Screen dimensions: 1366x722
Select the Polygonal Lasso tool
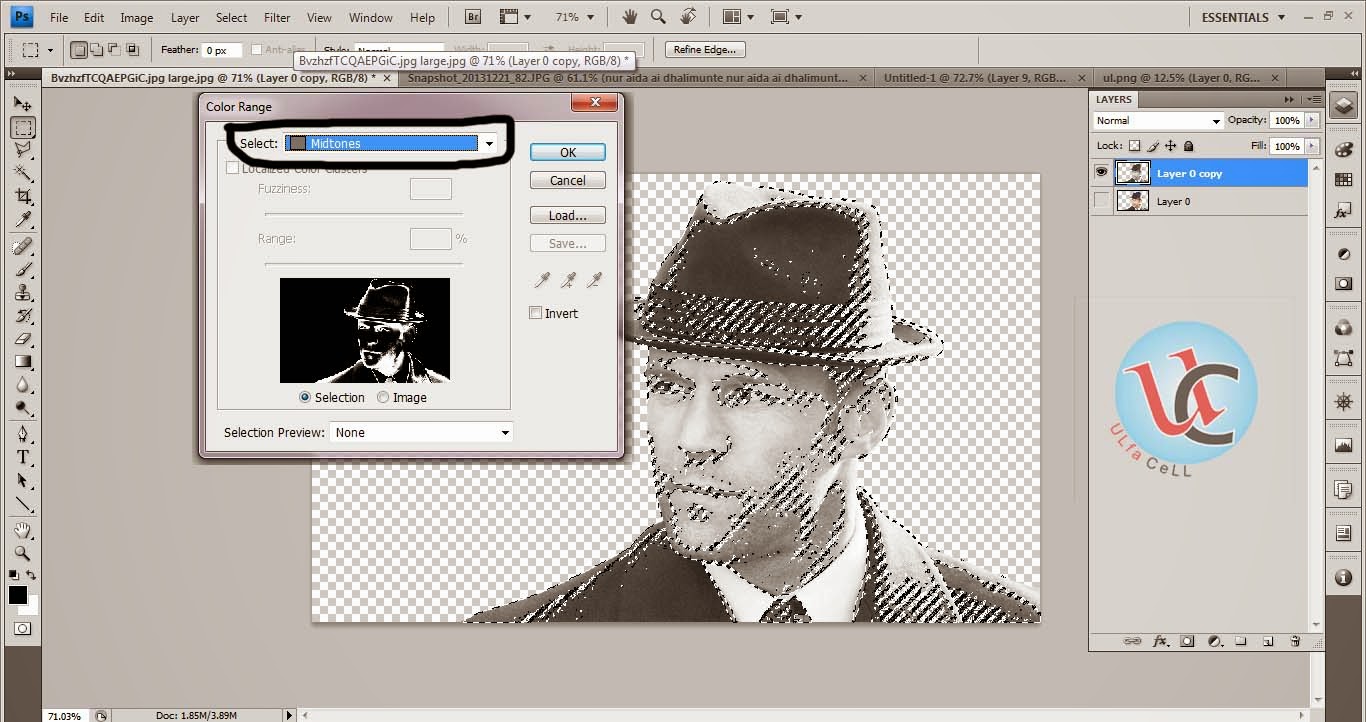click(x=22, y=150)
